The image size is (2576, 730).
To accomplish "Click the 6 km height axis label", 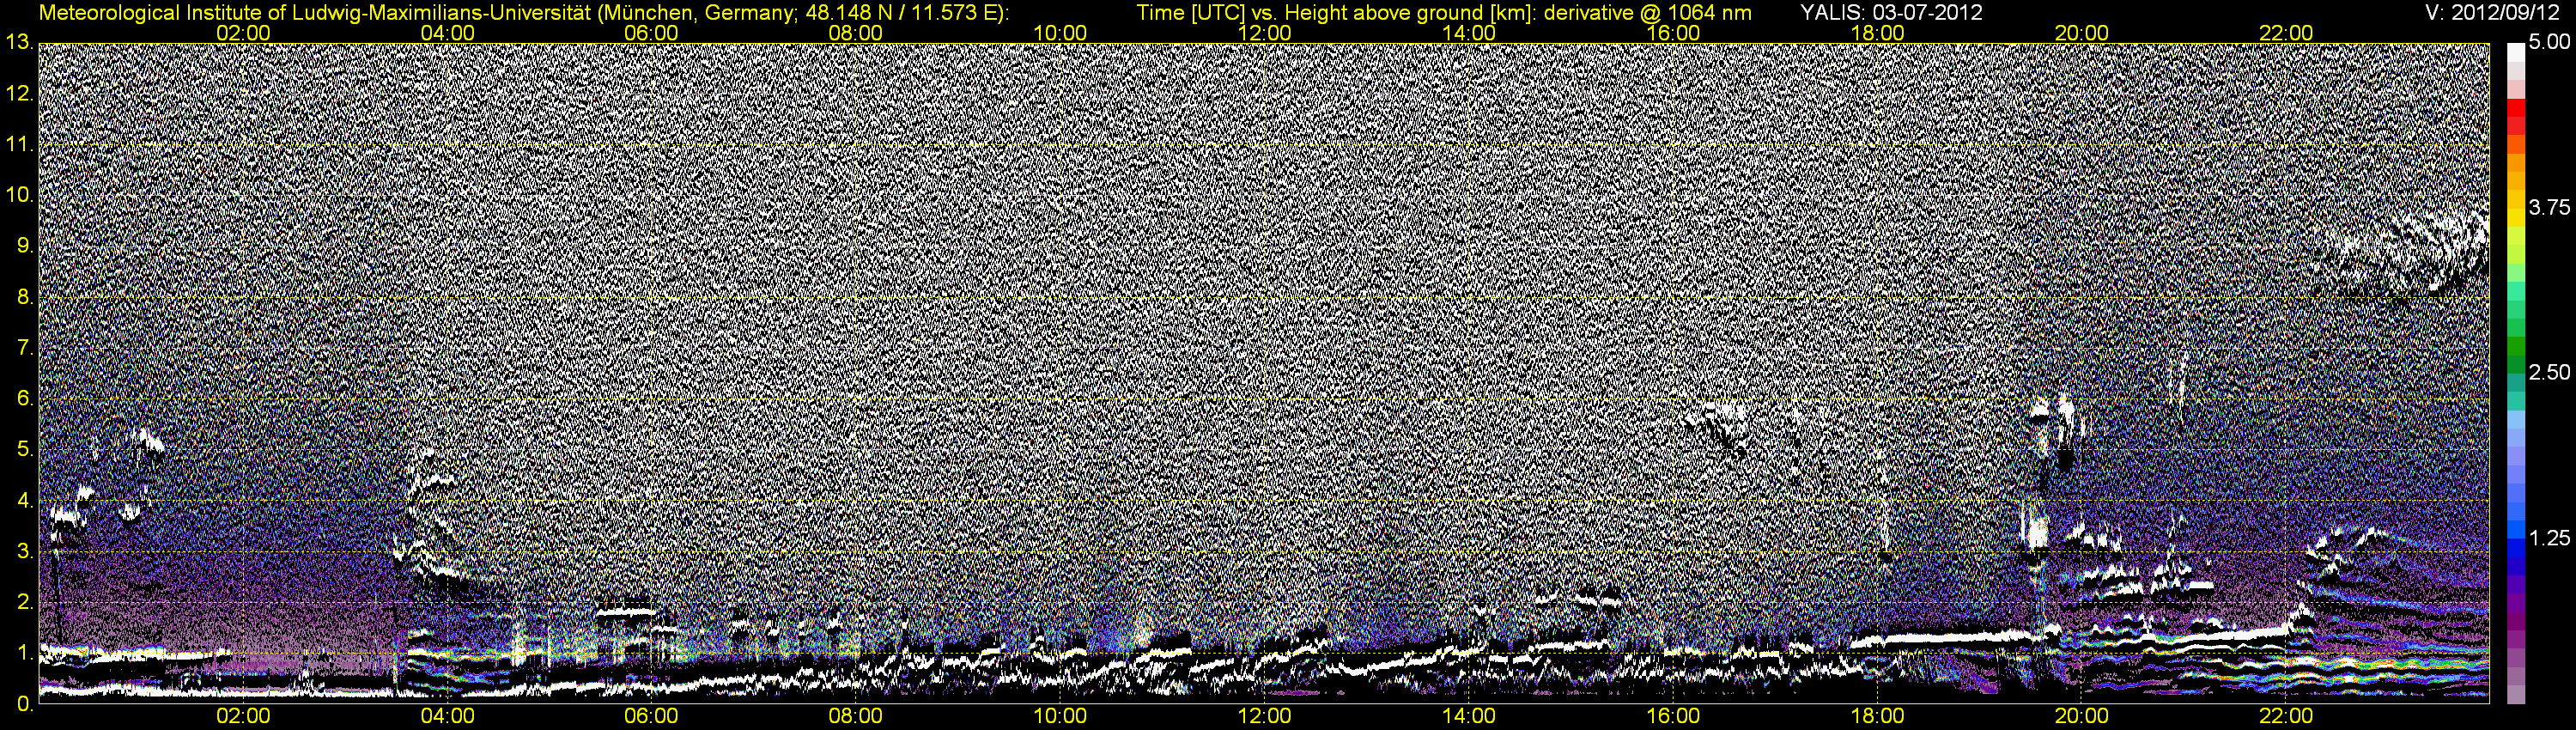I will [x=24, y=399].
